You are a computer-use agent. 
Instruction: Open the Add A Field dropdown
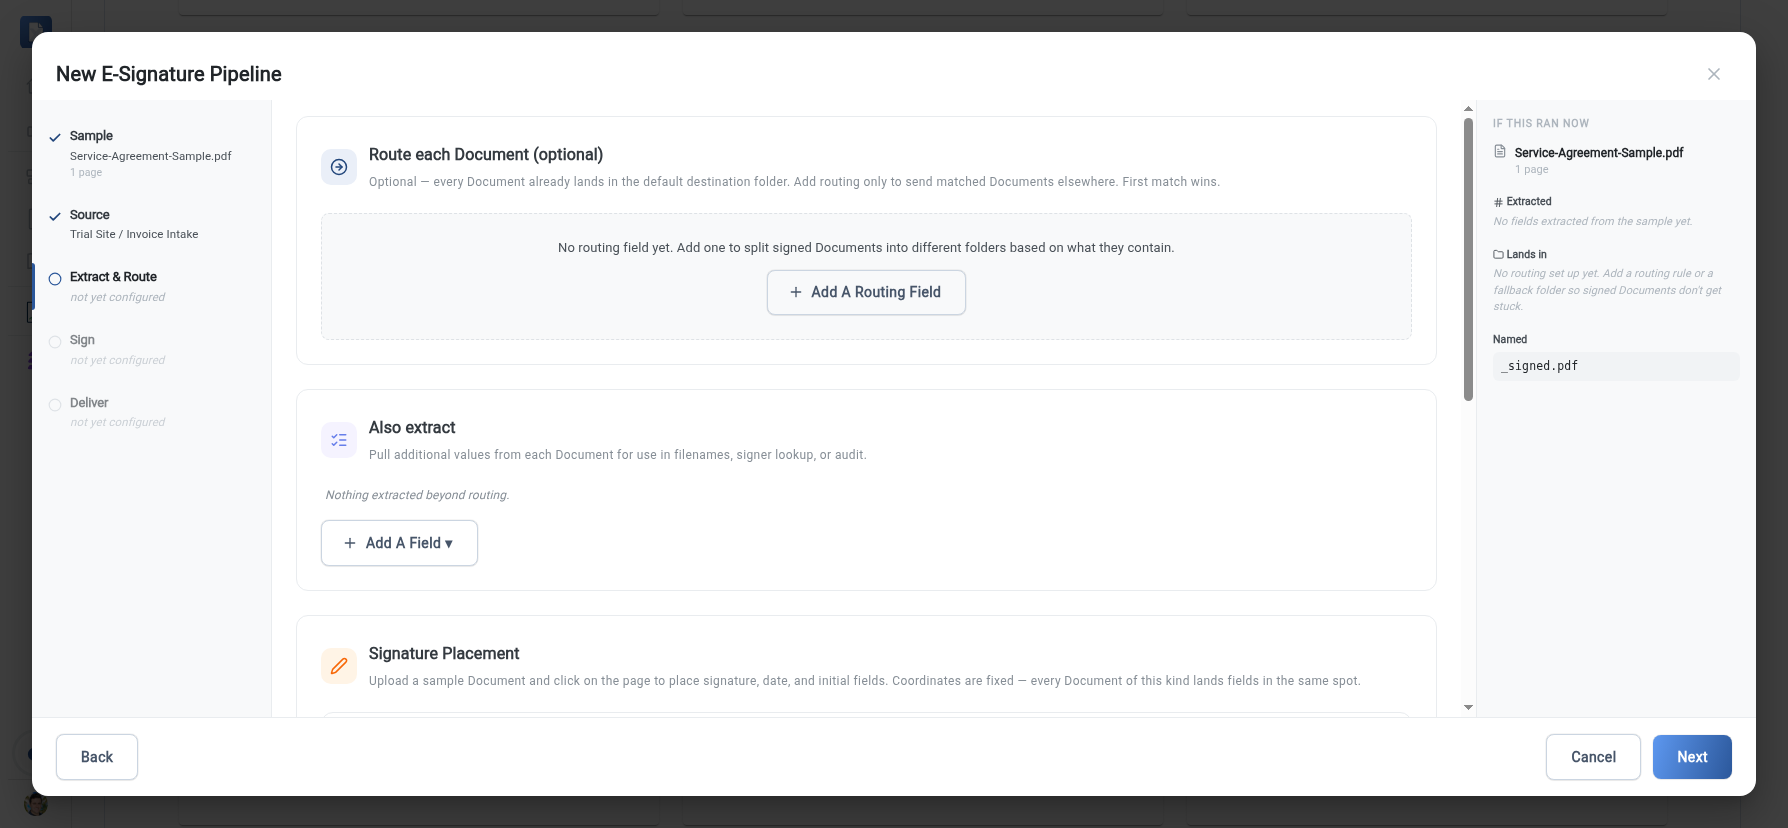tap(399, 543)
